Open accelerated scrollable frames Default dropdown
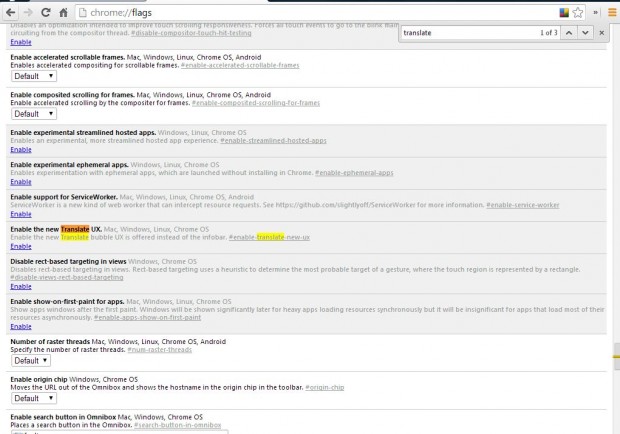Viewport: 620px width, 434px height. coord(34,76)
